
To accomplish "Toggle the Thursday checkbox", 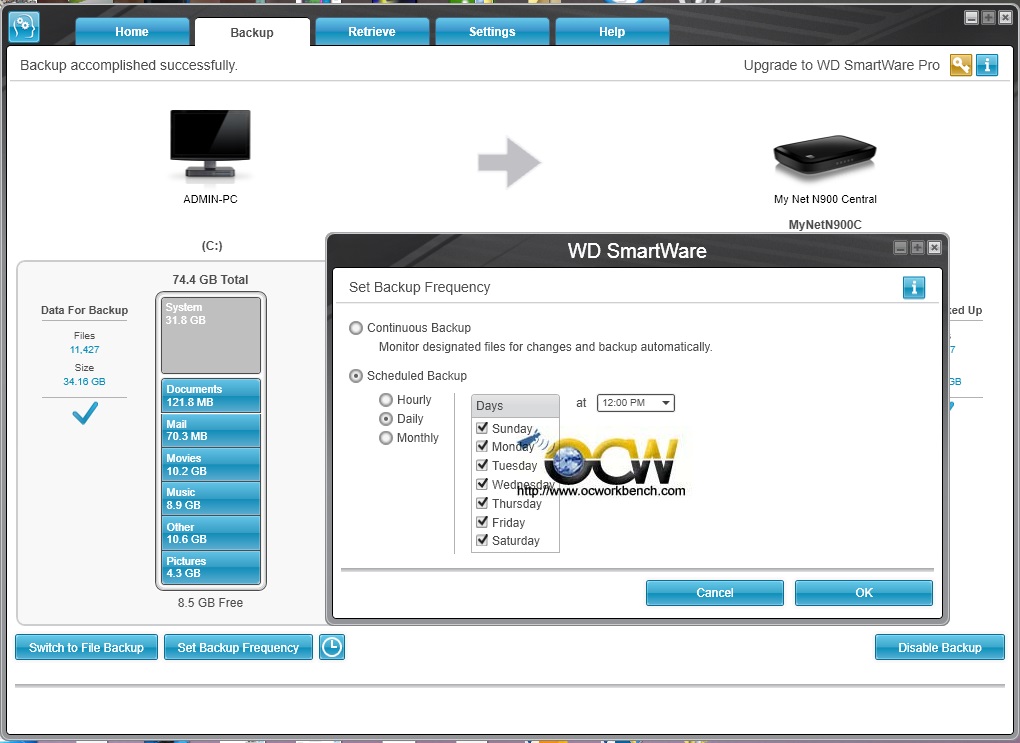I will pyautogui.click(x=482, y=502).
